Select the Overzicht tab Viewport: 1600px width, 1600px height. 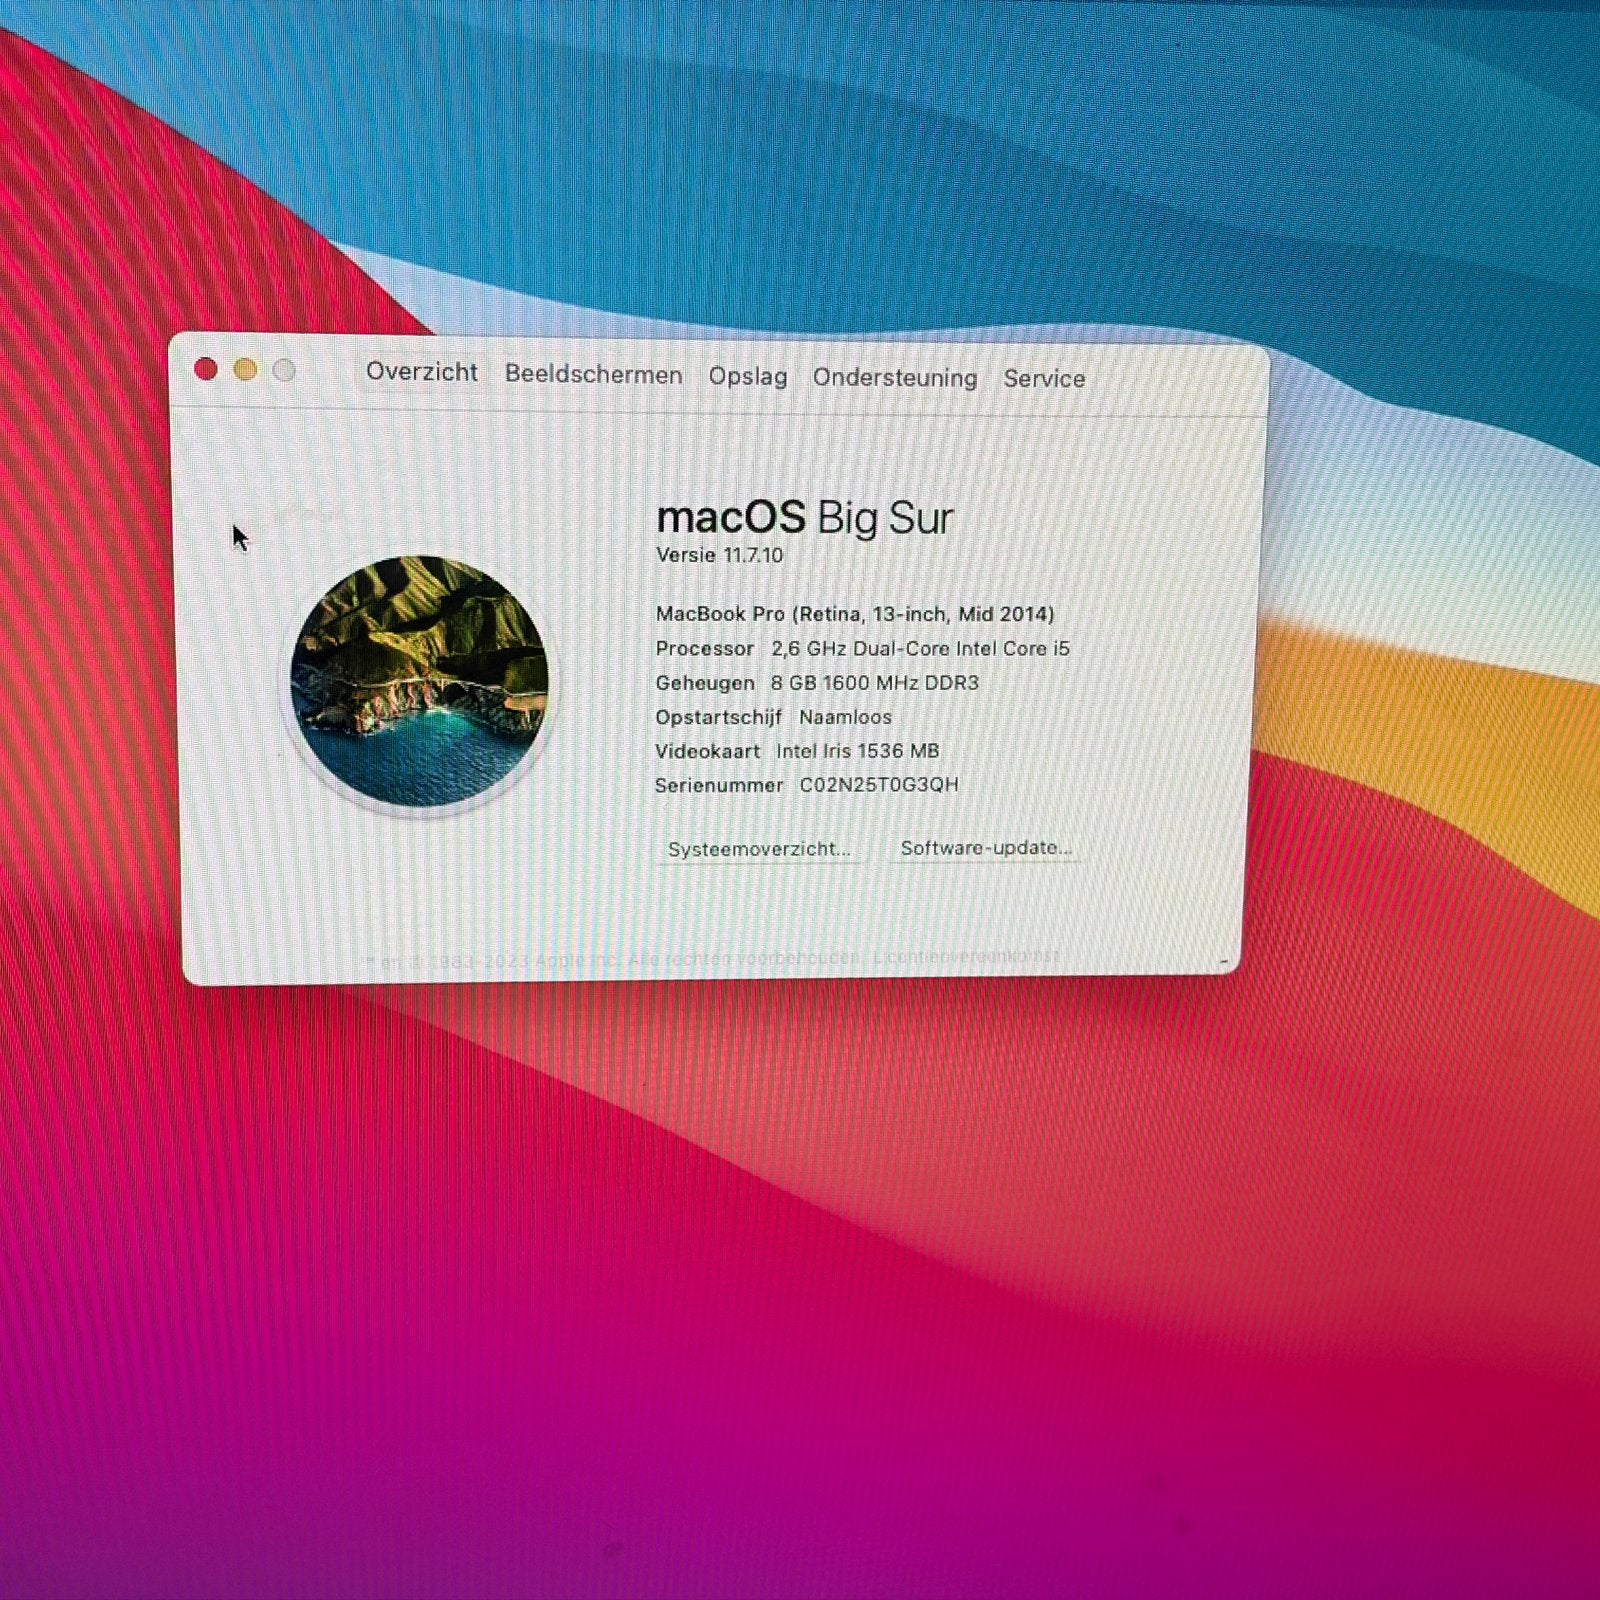[421, 372]
